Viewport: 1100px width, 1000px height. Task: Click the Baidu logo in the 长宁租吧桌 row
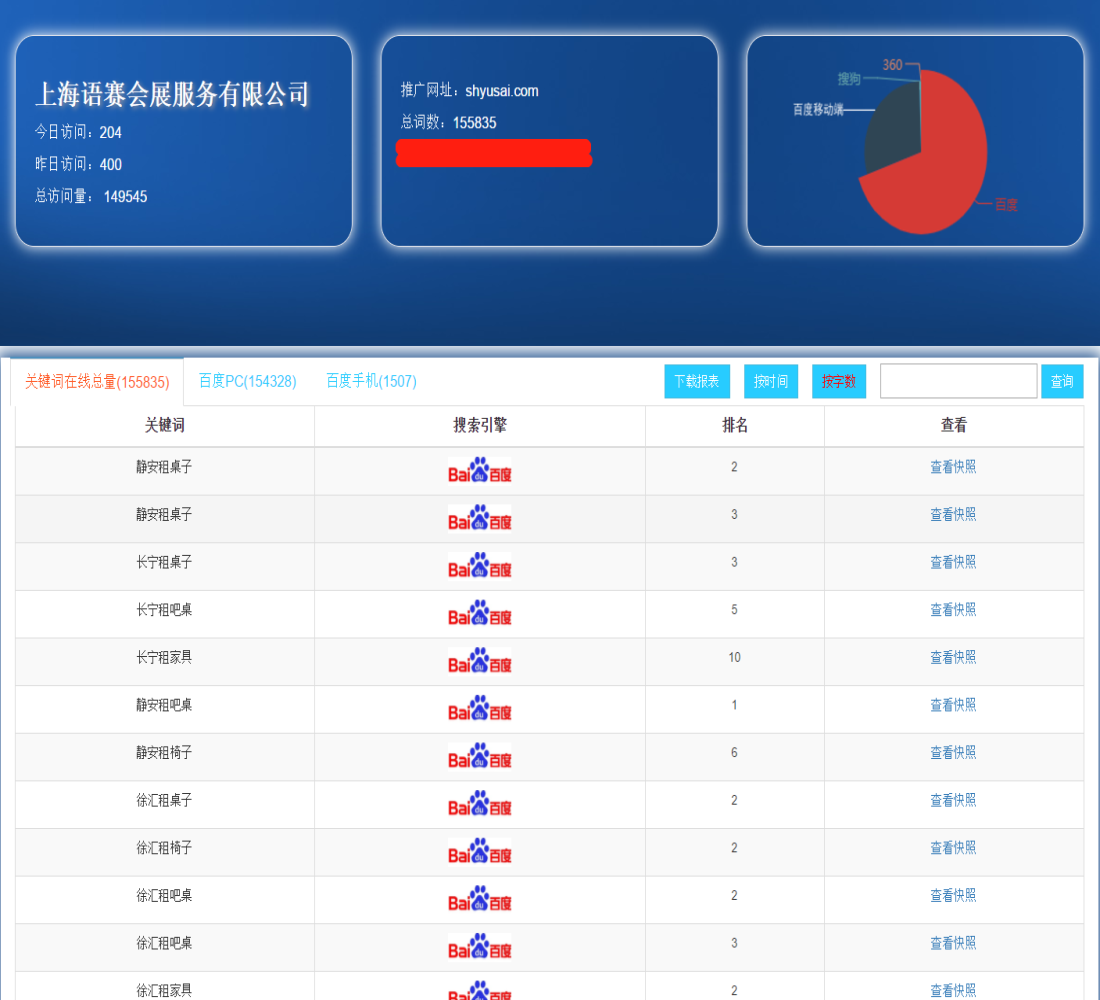tap(479, 613)
